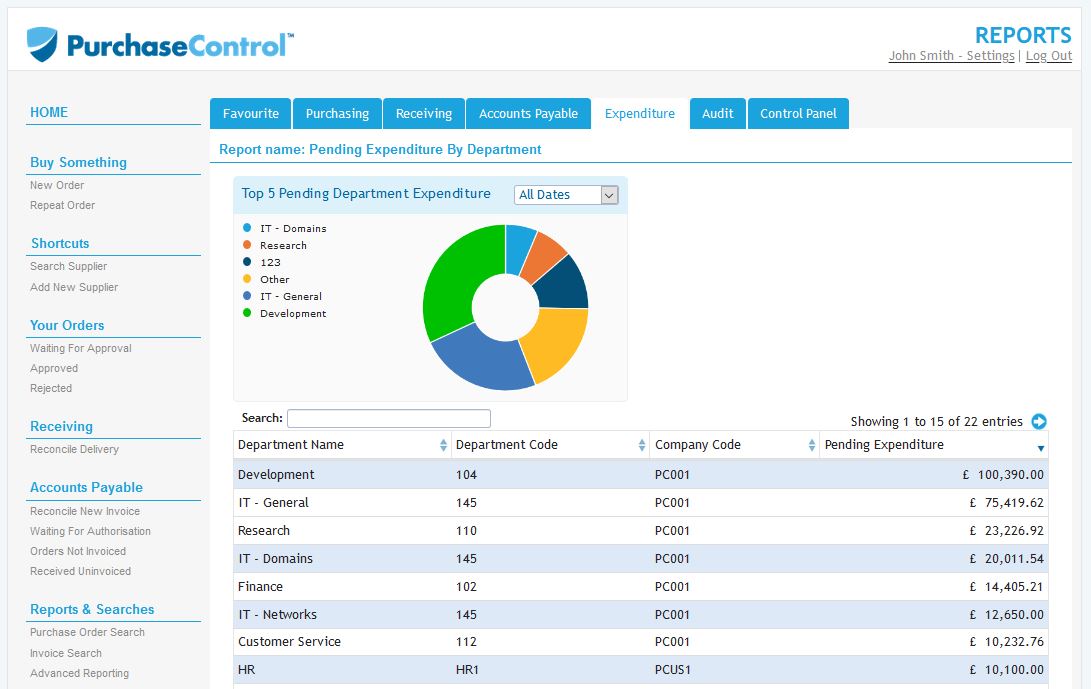Click the Development legend dot
The height and width of the screenshot is (689, 1091).
[247, 313]
